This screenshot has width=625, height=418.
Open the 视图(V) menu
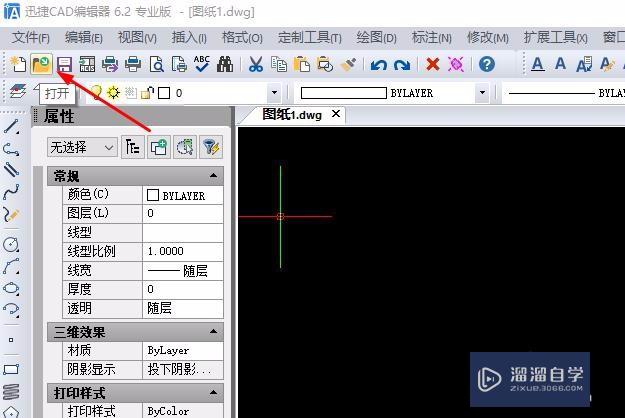[137, 37]
